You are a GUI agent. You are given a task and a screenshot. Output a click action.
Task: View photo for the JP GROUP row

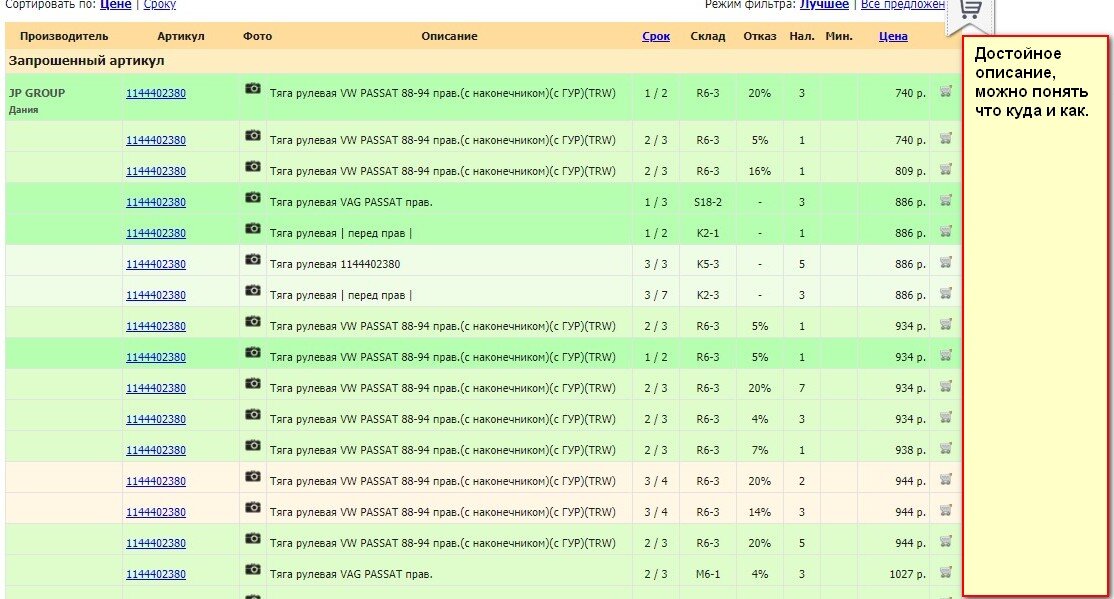253,89
